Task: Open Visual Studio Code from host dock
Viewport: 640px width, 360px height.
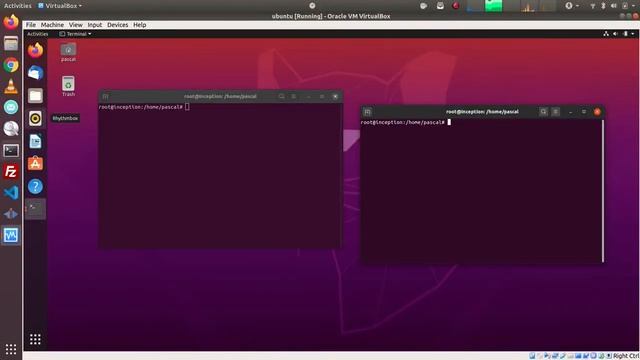Action: click(11, 193)
